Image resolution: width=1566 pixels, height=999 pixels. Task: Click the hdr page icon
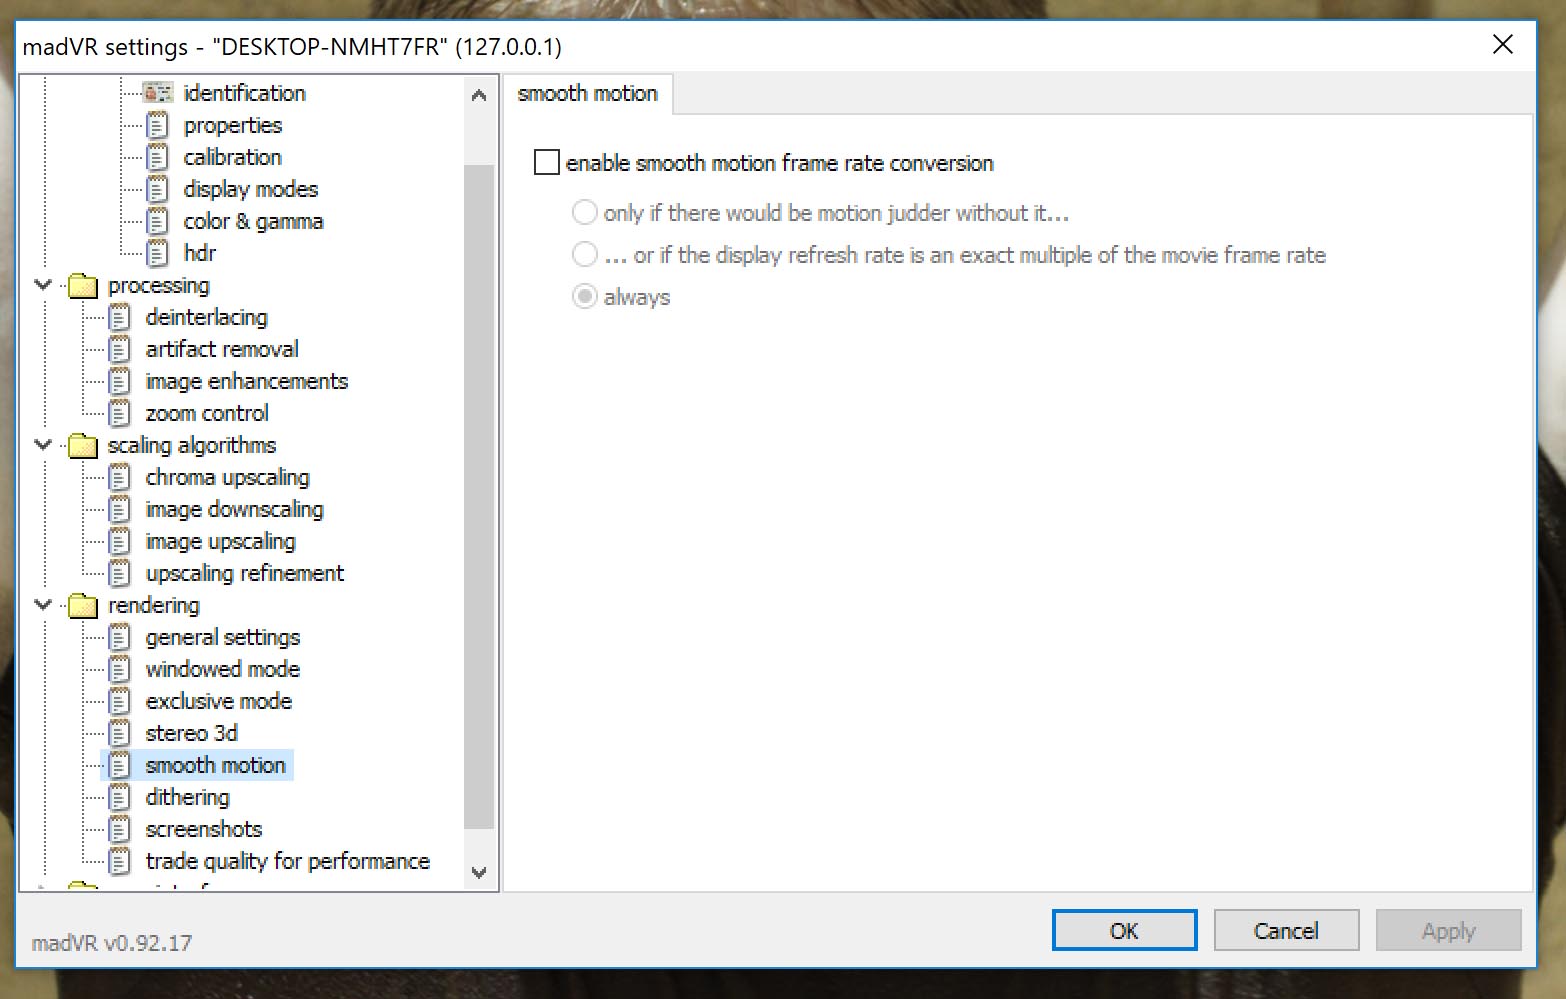click(157, 253)
